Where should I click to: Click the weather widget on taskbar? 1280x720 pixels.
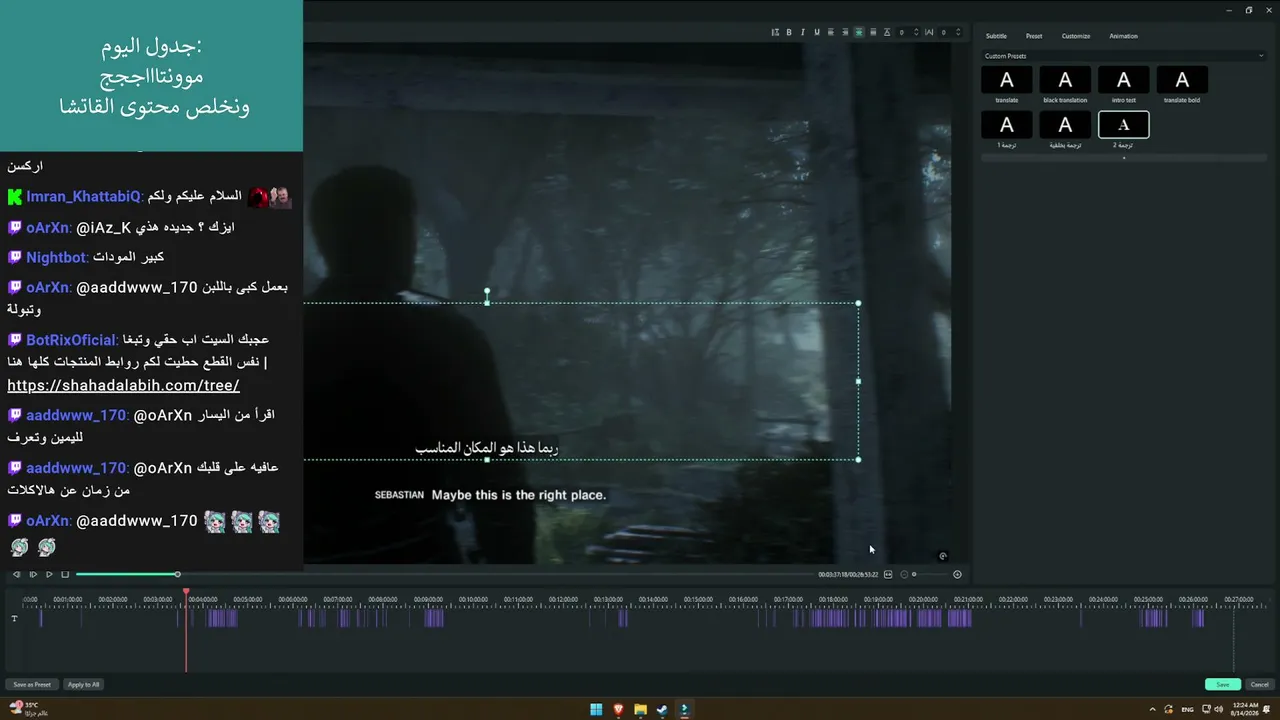(x=28, y=709)
